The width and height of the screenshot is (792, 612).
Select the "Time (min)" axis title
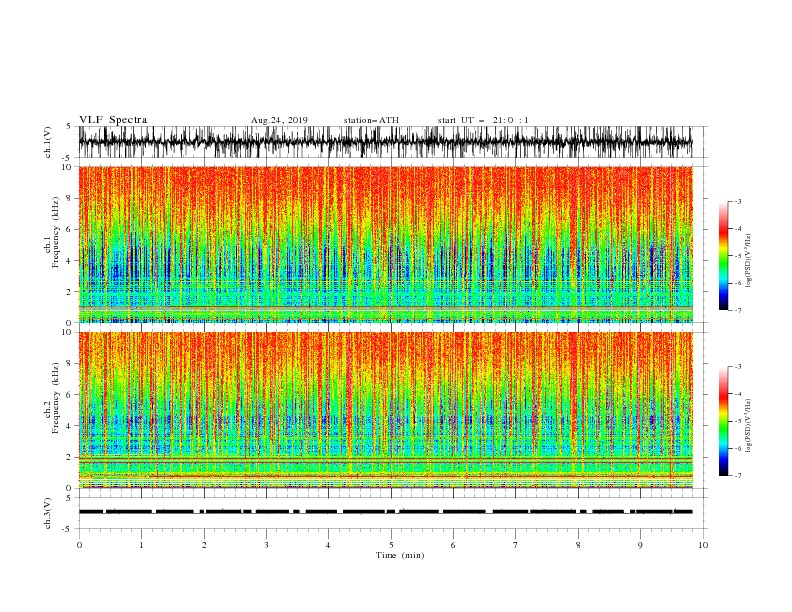tap(400, 555)
